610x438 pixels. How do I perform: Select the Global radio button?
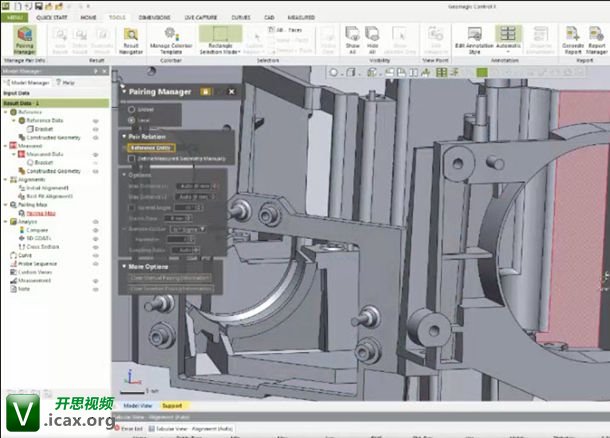133,108
